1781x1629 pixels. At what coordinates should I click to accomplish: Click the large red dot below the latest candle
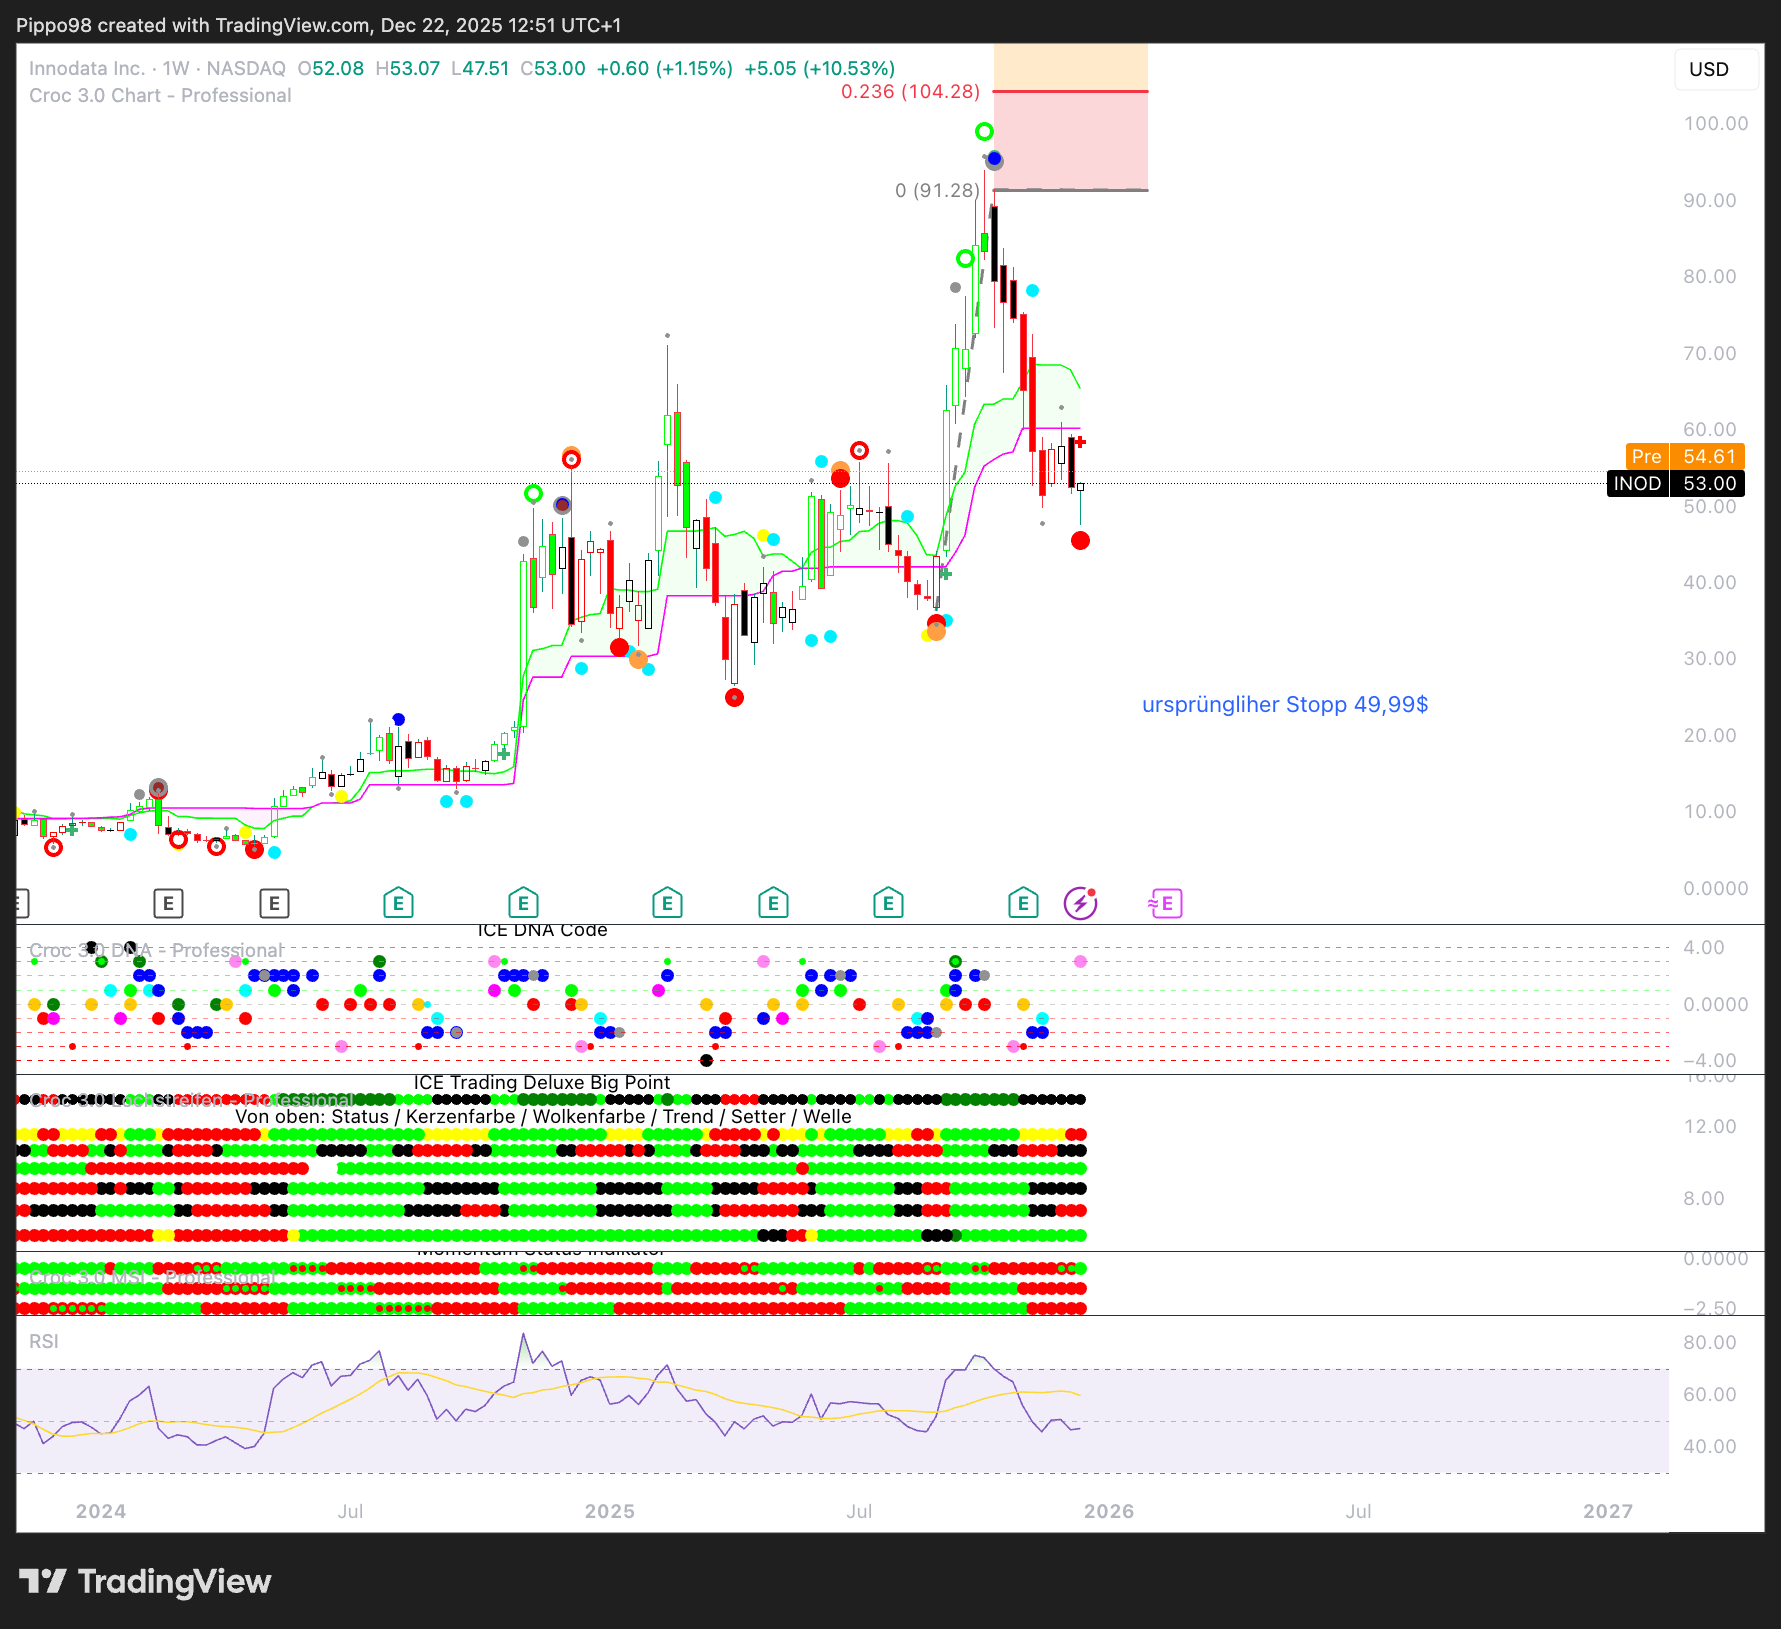coord(1080,541)
